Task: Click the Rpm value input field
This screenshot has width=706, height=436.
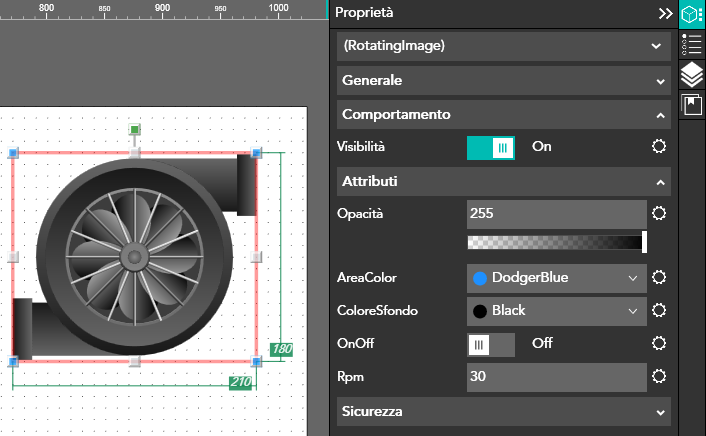Action: (556, 377)
